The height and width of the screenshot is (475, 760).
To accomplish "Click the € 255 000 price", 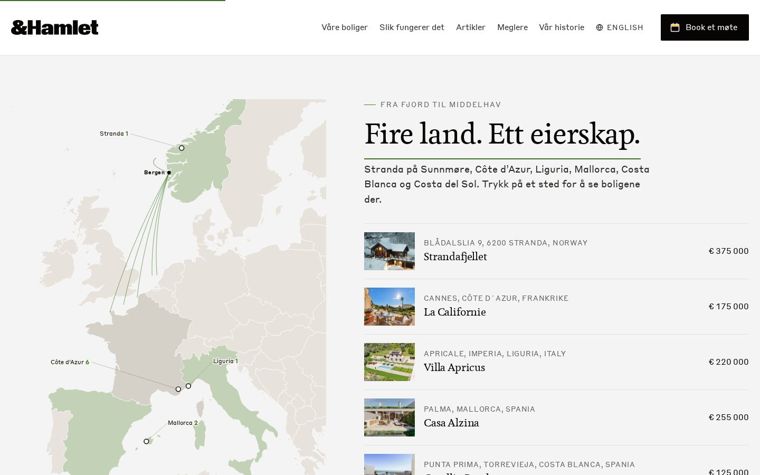I will click(x=728, y=417).
